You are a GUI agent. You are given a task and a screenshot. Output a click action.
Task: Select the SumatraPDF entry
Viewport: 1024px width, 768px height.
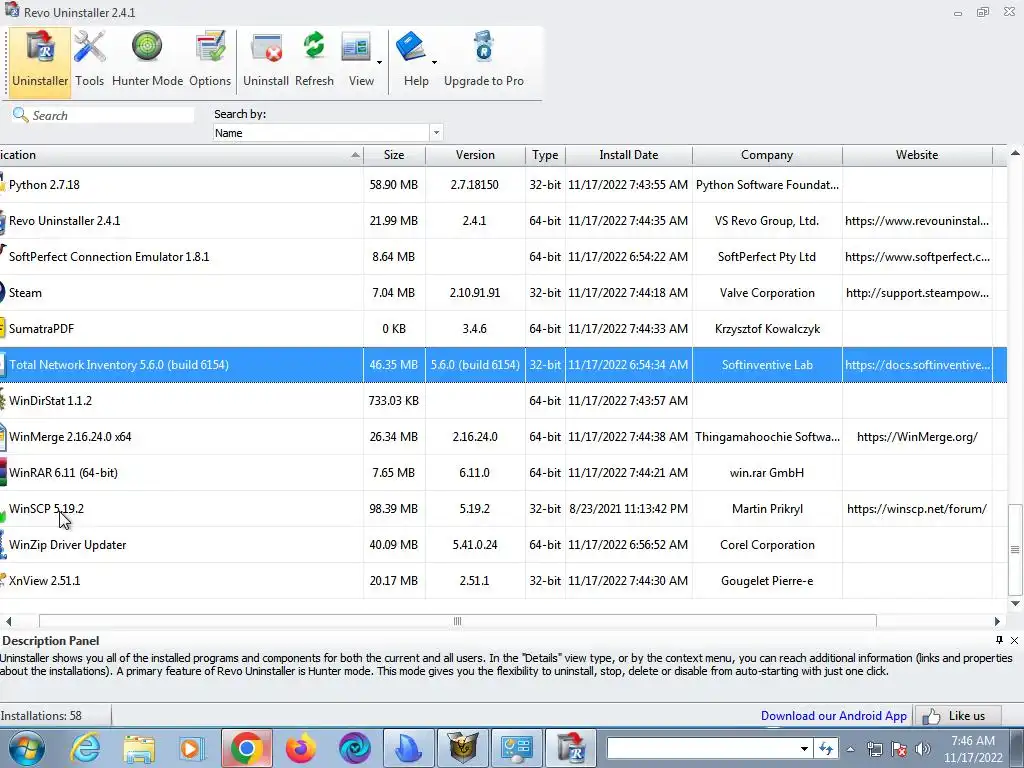coord(503,328)
